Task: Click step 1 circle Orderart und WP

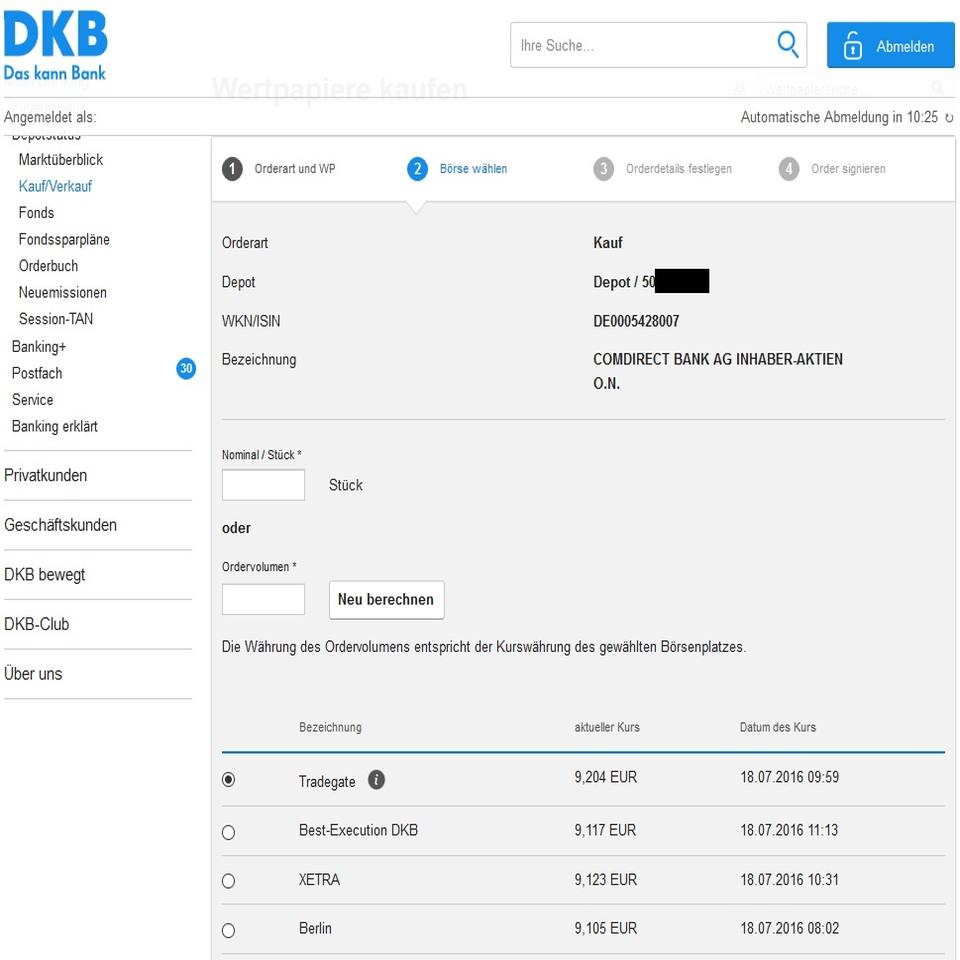Action: pyautogui.click(x=232, y=169)
